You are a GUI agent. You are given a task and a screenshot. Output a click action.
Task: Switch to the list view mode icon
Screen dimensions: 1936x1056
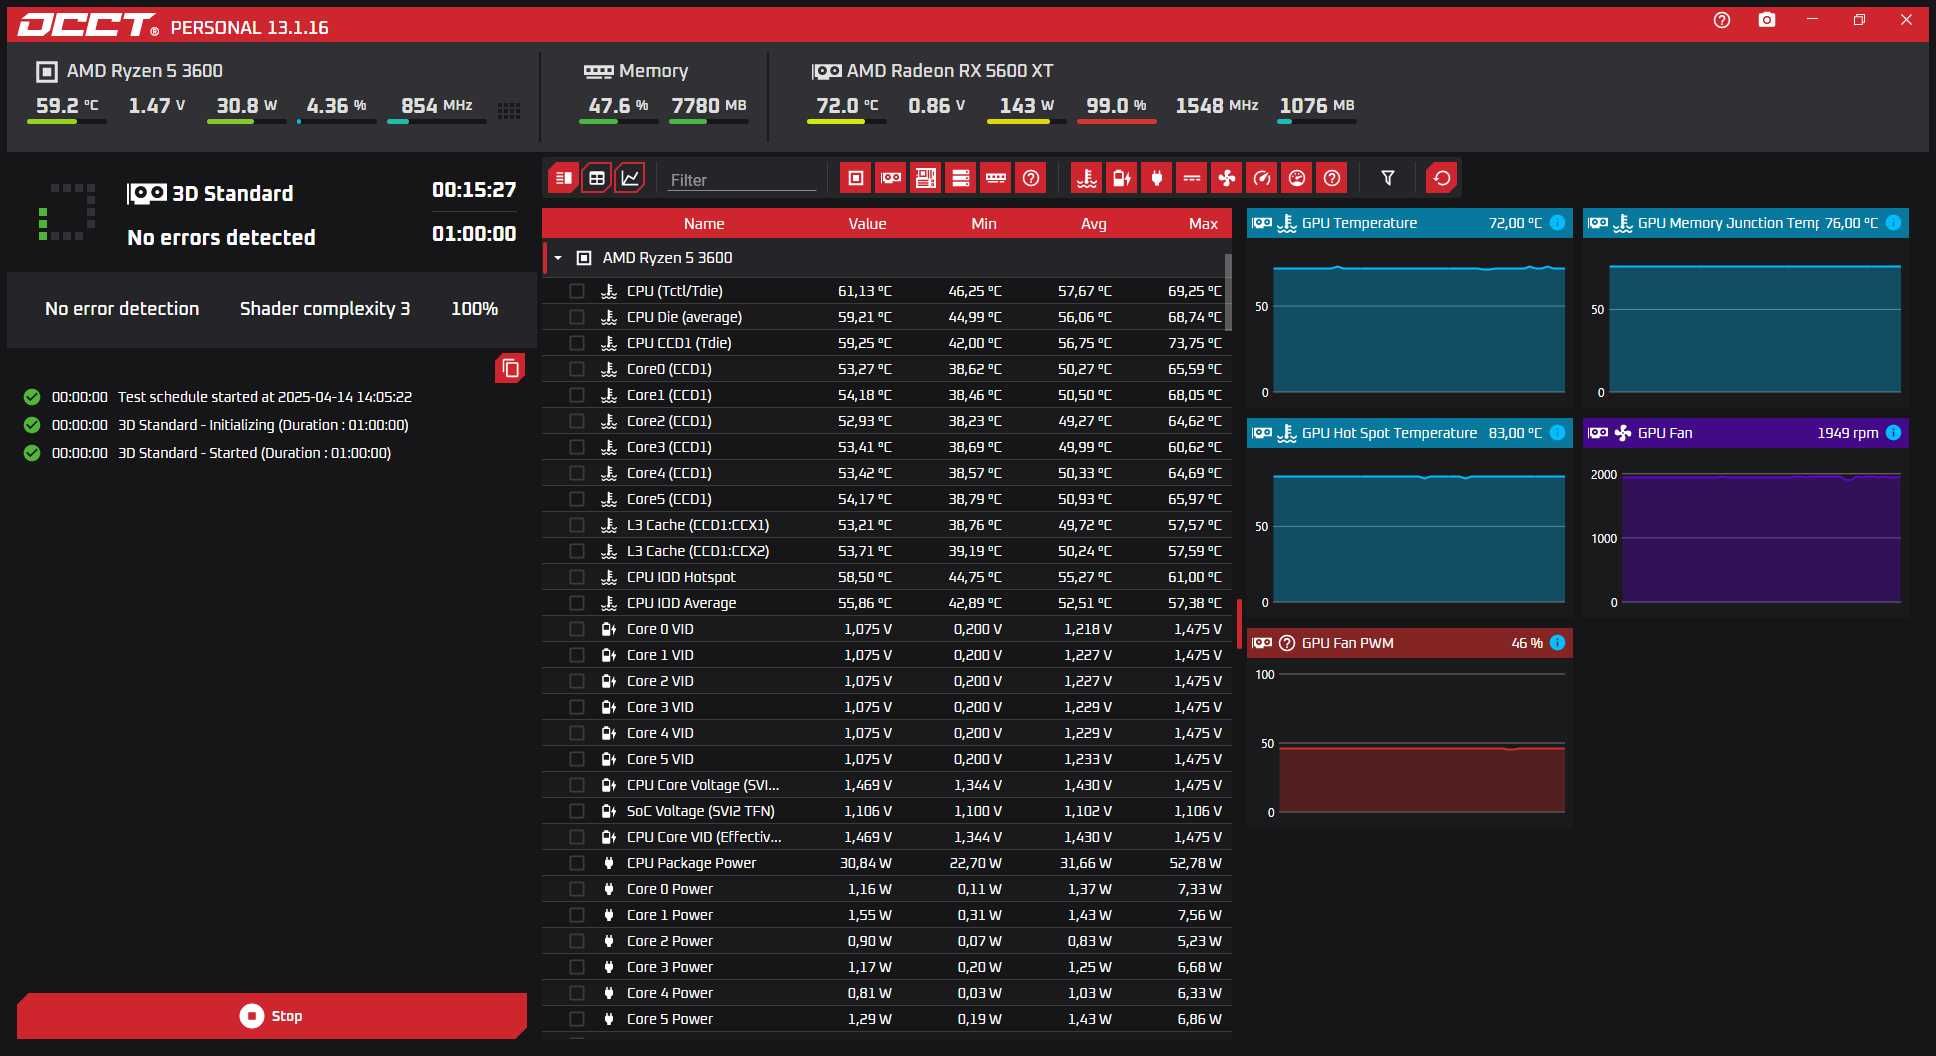pyautogui.click(x=564, y=178)
